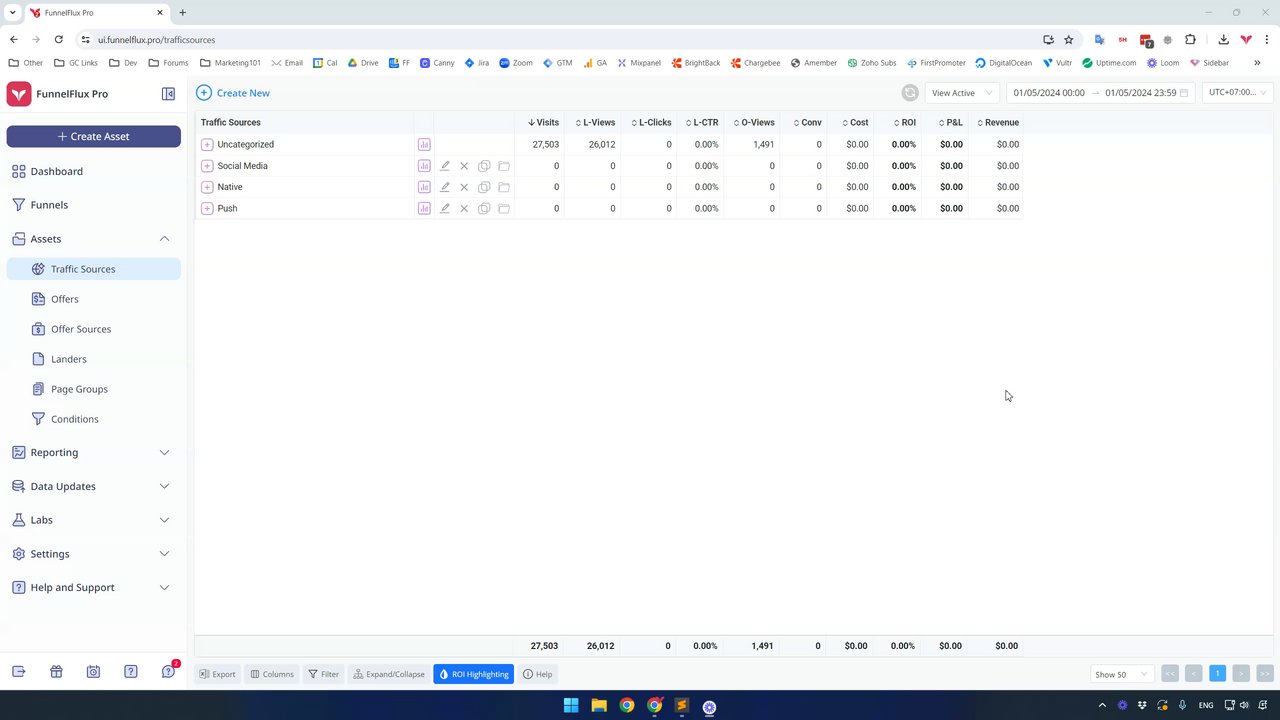This screenshot has width=1280, height=720.
Task: Expand the Reporting sidebar section
Action: pos(164,452)
